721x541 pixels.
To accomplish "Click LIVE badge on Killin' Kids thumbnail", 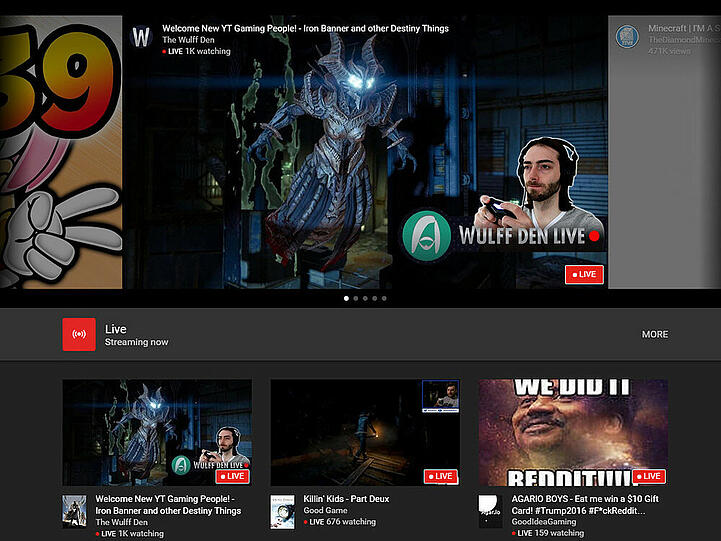I will 441,476.
